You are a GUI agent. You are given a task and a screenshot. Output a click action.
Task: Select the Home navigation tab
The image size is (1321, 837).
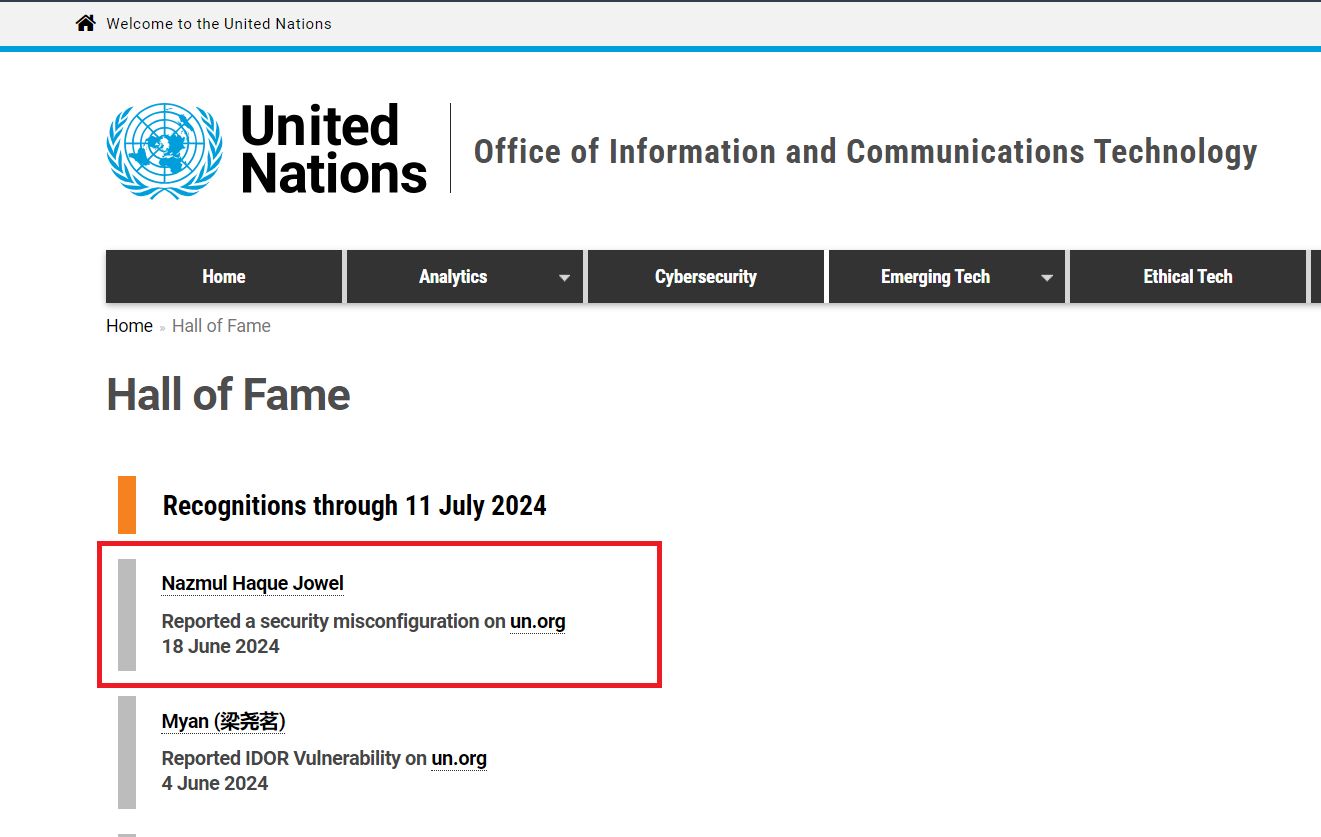223,276
